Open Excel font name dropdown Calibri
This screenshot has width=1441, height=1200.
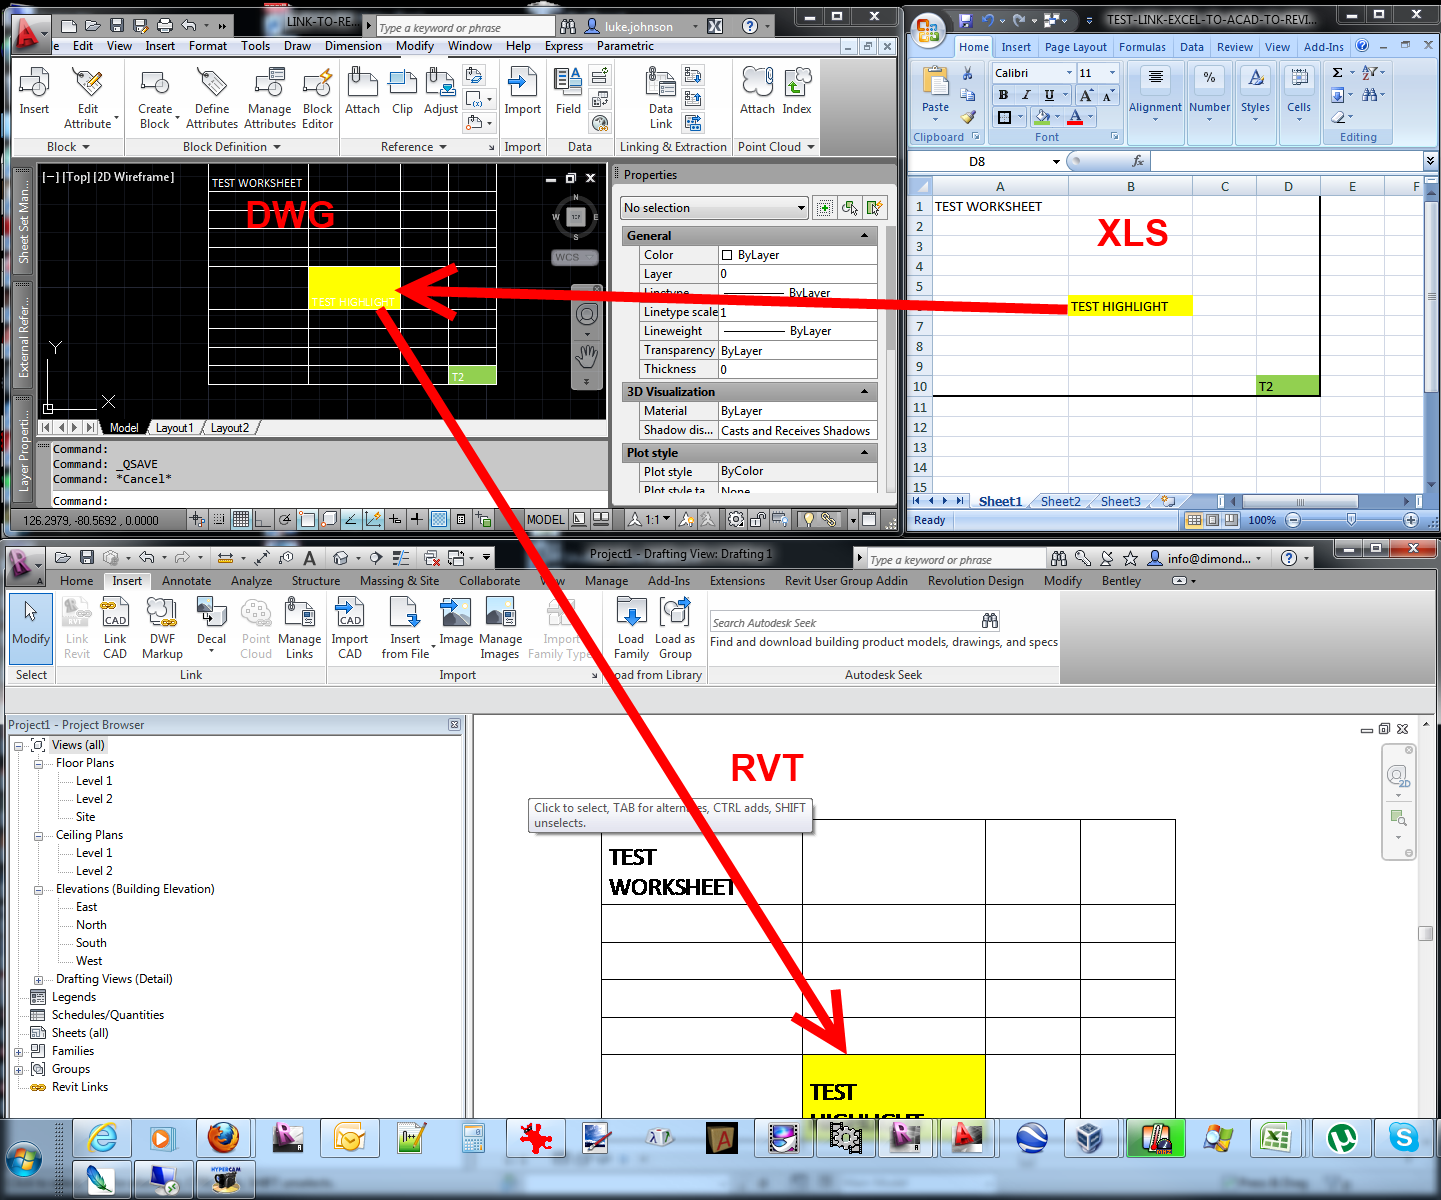(x=1070, y=73)
